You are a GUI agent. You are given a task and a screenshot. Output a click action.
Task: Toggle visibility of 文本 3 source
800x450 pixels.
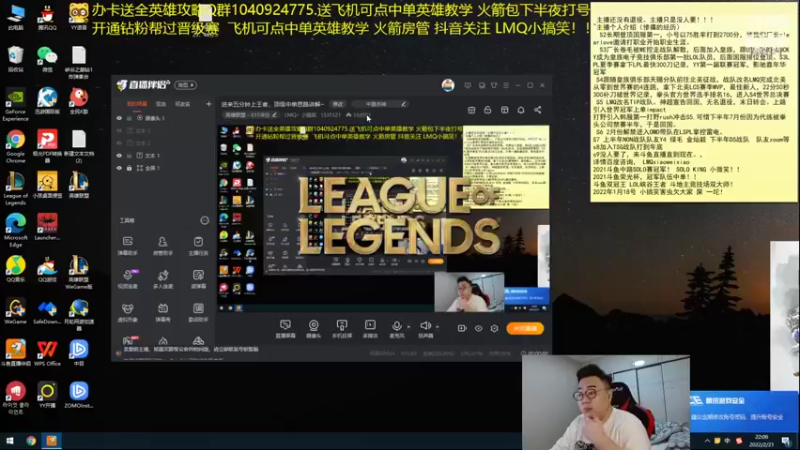click(x=119, y=131)
